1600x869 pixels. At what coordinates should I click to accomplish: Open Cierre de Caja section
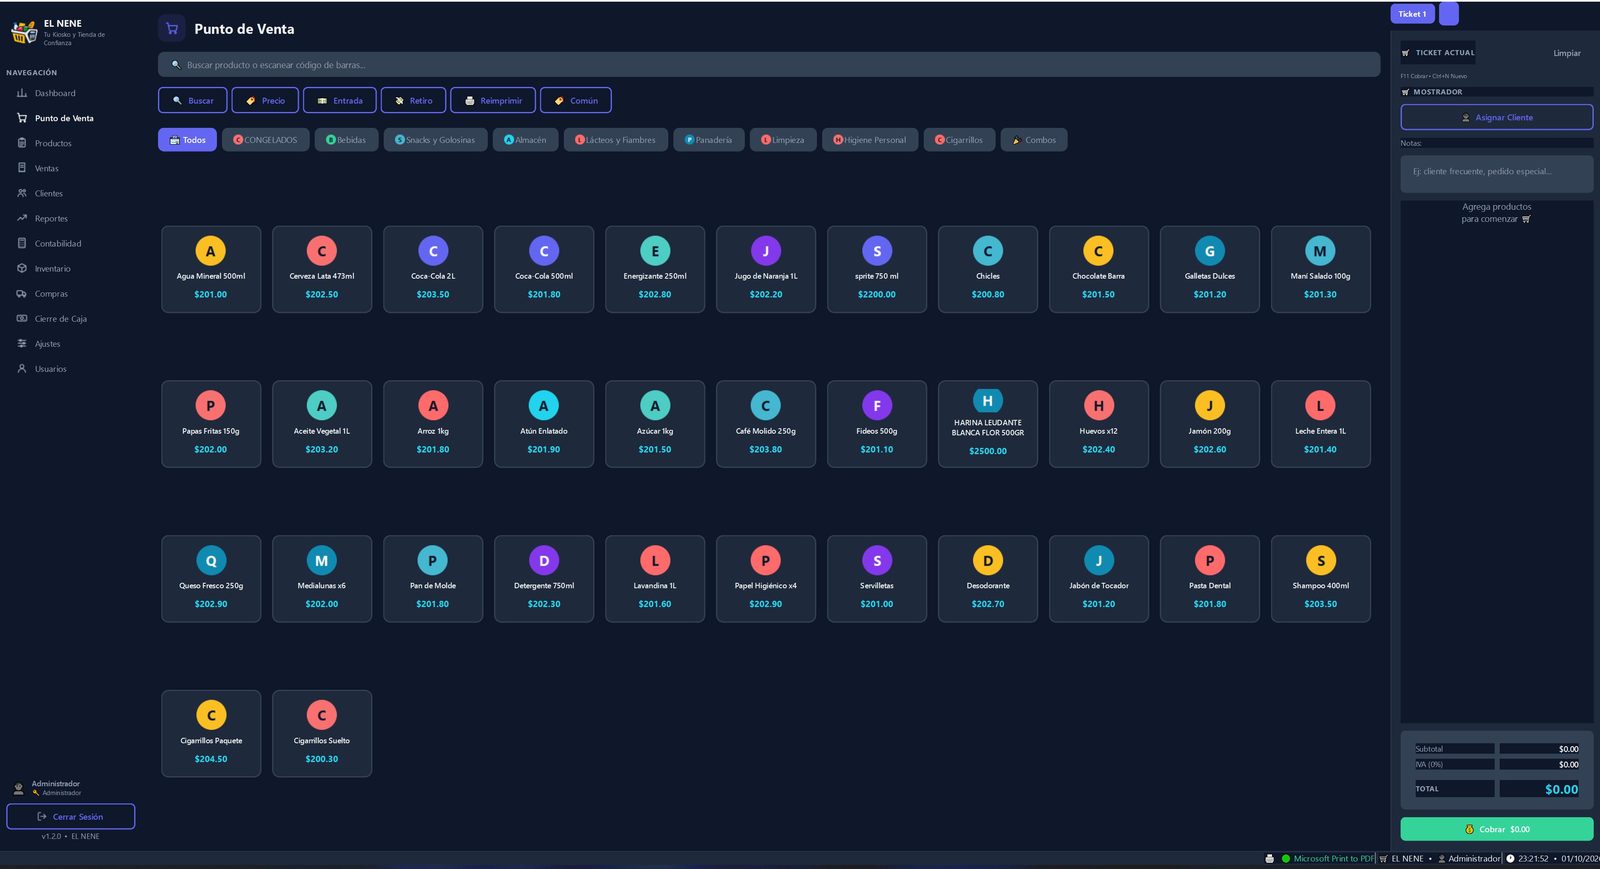tap(60, 319)
